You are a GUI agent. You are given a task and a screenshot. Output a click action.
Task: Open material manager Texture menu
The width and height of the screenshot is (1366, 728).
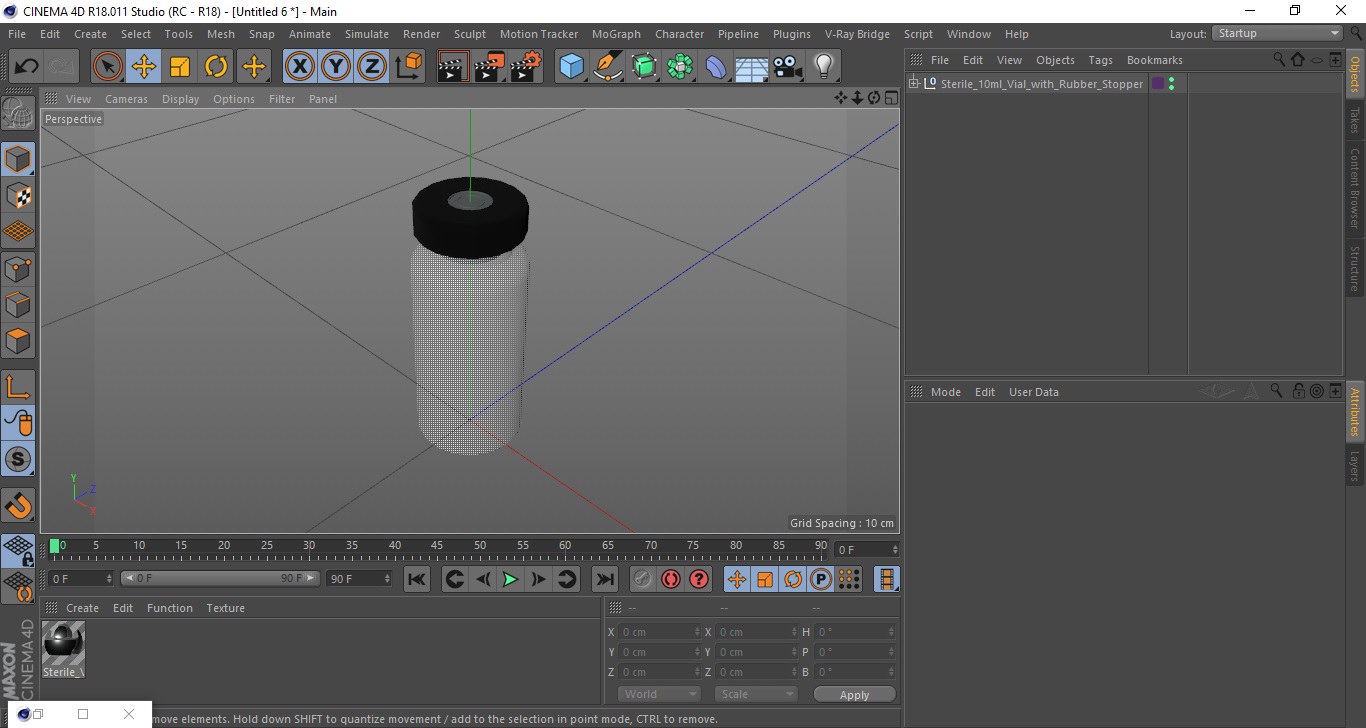pyautogui.click(x=225, y=608)
